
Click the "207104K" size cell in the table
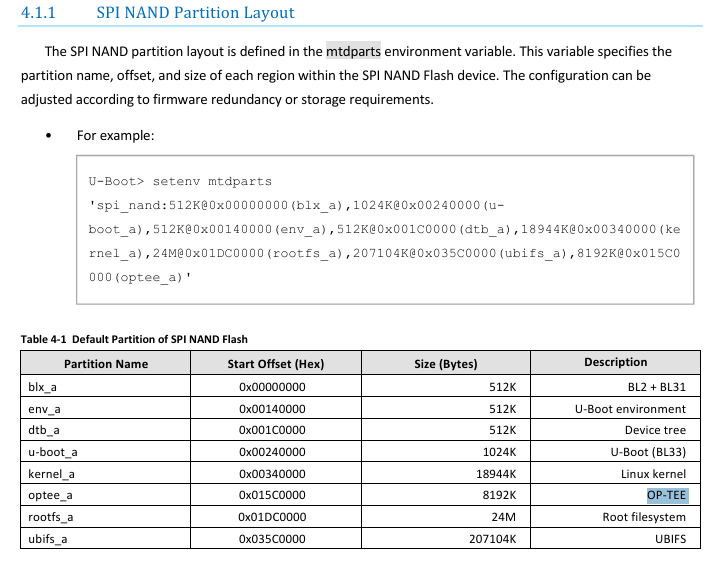pos(490,540)
